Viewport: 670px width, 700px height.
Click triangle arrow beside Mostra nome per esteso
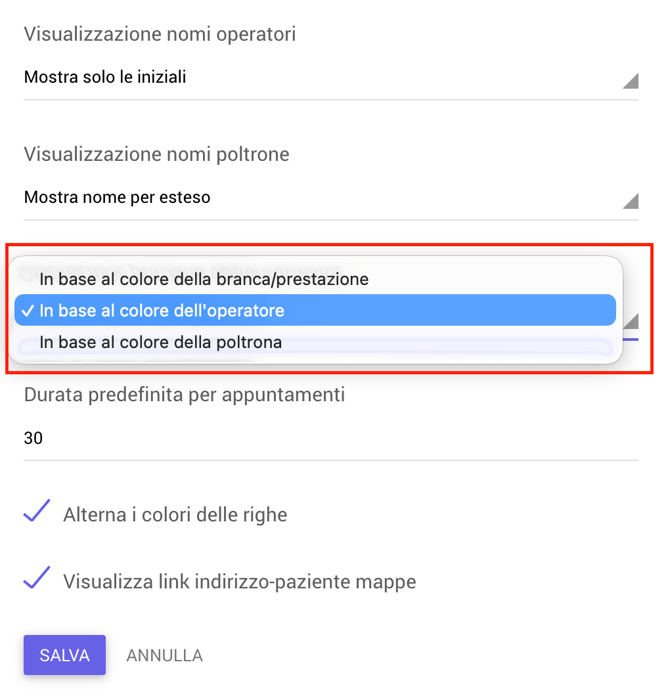pyautogui.click(x=631, y=201)
